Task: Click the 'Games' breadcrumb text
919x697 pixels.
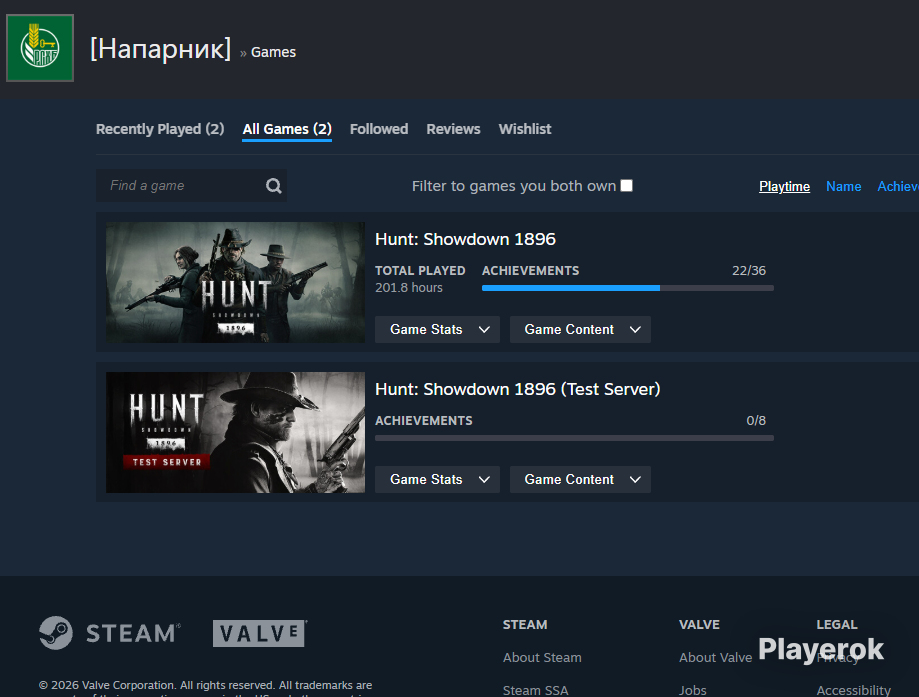Action: [x=273, y=52]
